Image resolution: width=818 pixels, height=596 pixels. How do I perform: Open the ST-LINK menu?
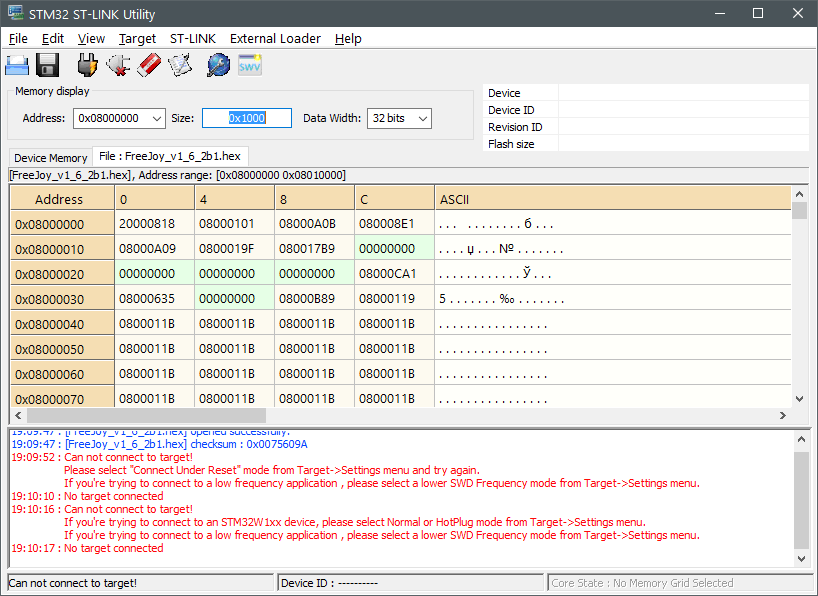[192, 38]
